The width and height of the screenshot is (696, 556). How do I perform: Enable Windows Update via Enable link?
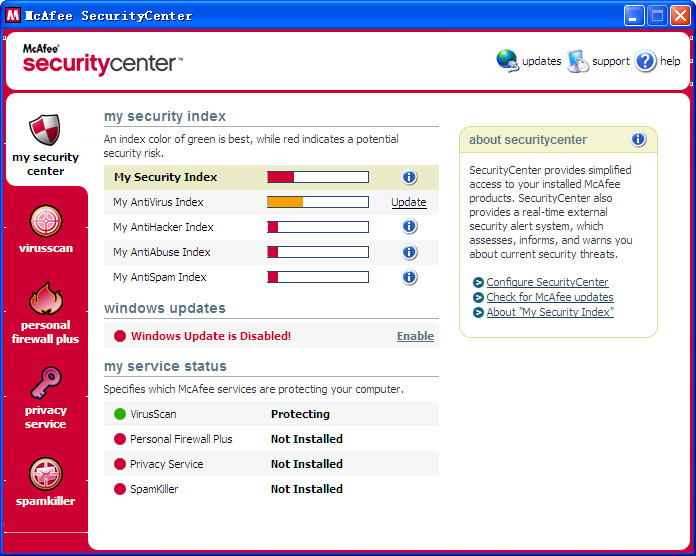pos(415,336)
